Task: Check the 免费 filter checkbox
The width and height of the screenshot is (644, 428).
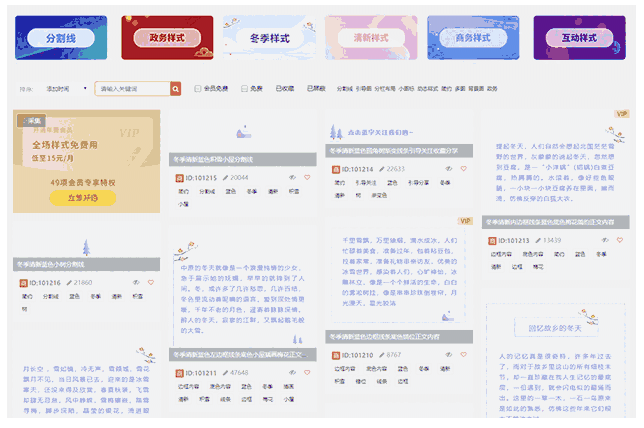Action: click(x=244, y=89)
